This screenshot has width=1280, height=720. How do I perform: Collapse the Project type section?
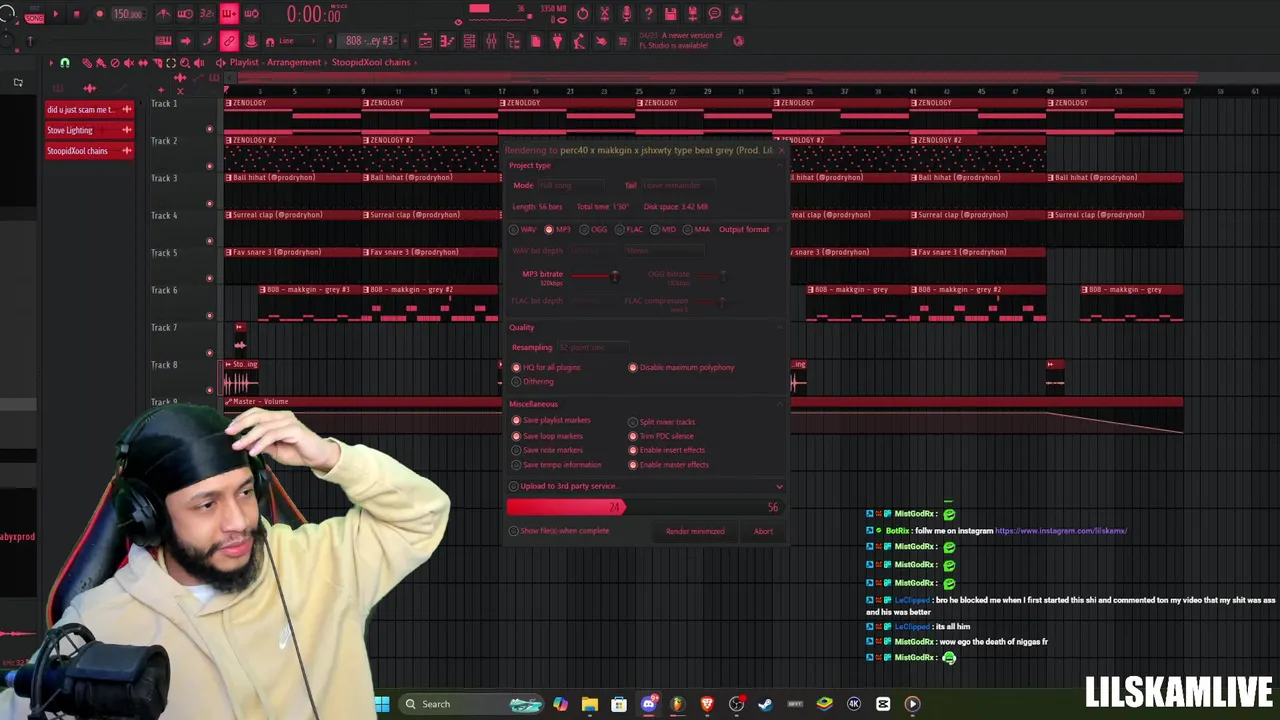pyautogui.click(x=780, y=165)
